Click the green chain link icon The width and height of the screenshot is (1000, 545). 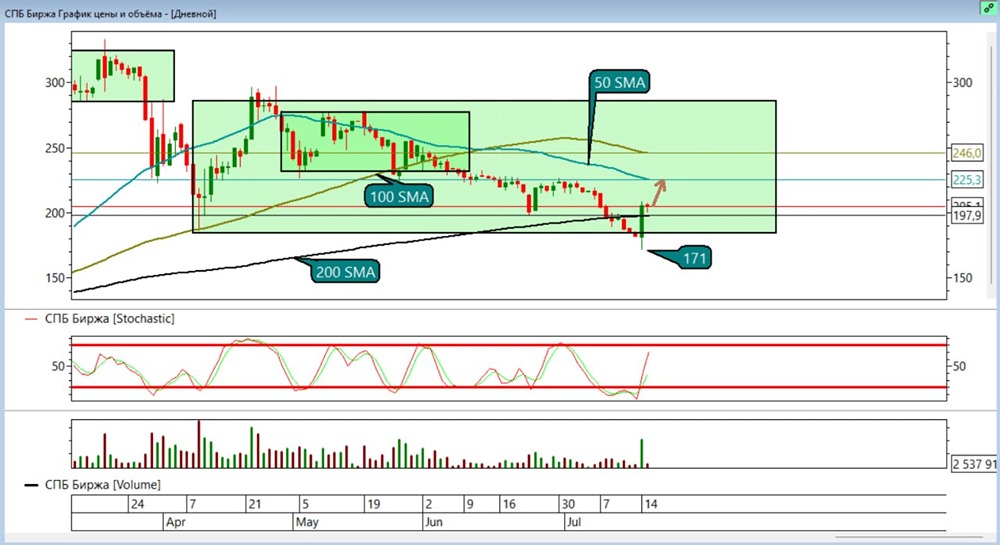[989, 9]
